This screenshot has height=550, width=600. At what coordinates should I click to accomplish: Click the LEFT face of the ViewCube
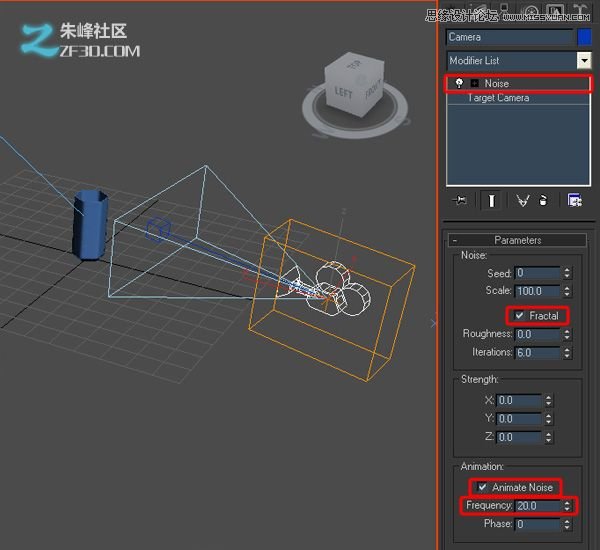pyautogui.click(x=342, y=92)
